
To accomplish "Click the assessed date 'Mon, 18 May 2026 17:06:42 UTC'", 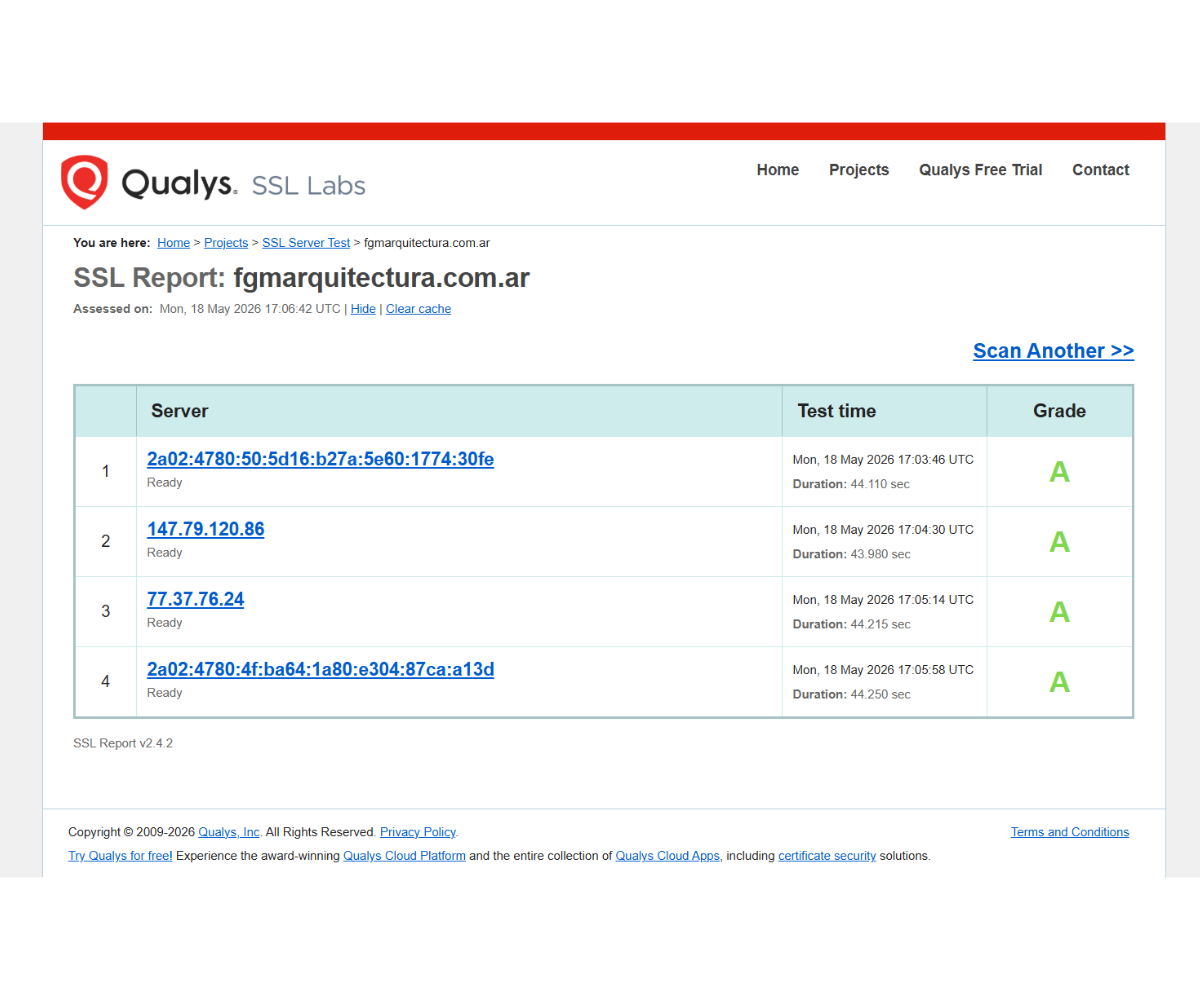I will [x=250, y=309].
